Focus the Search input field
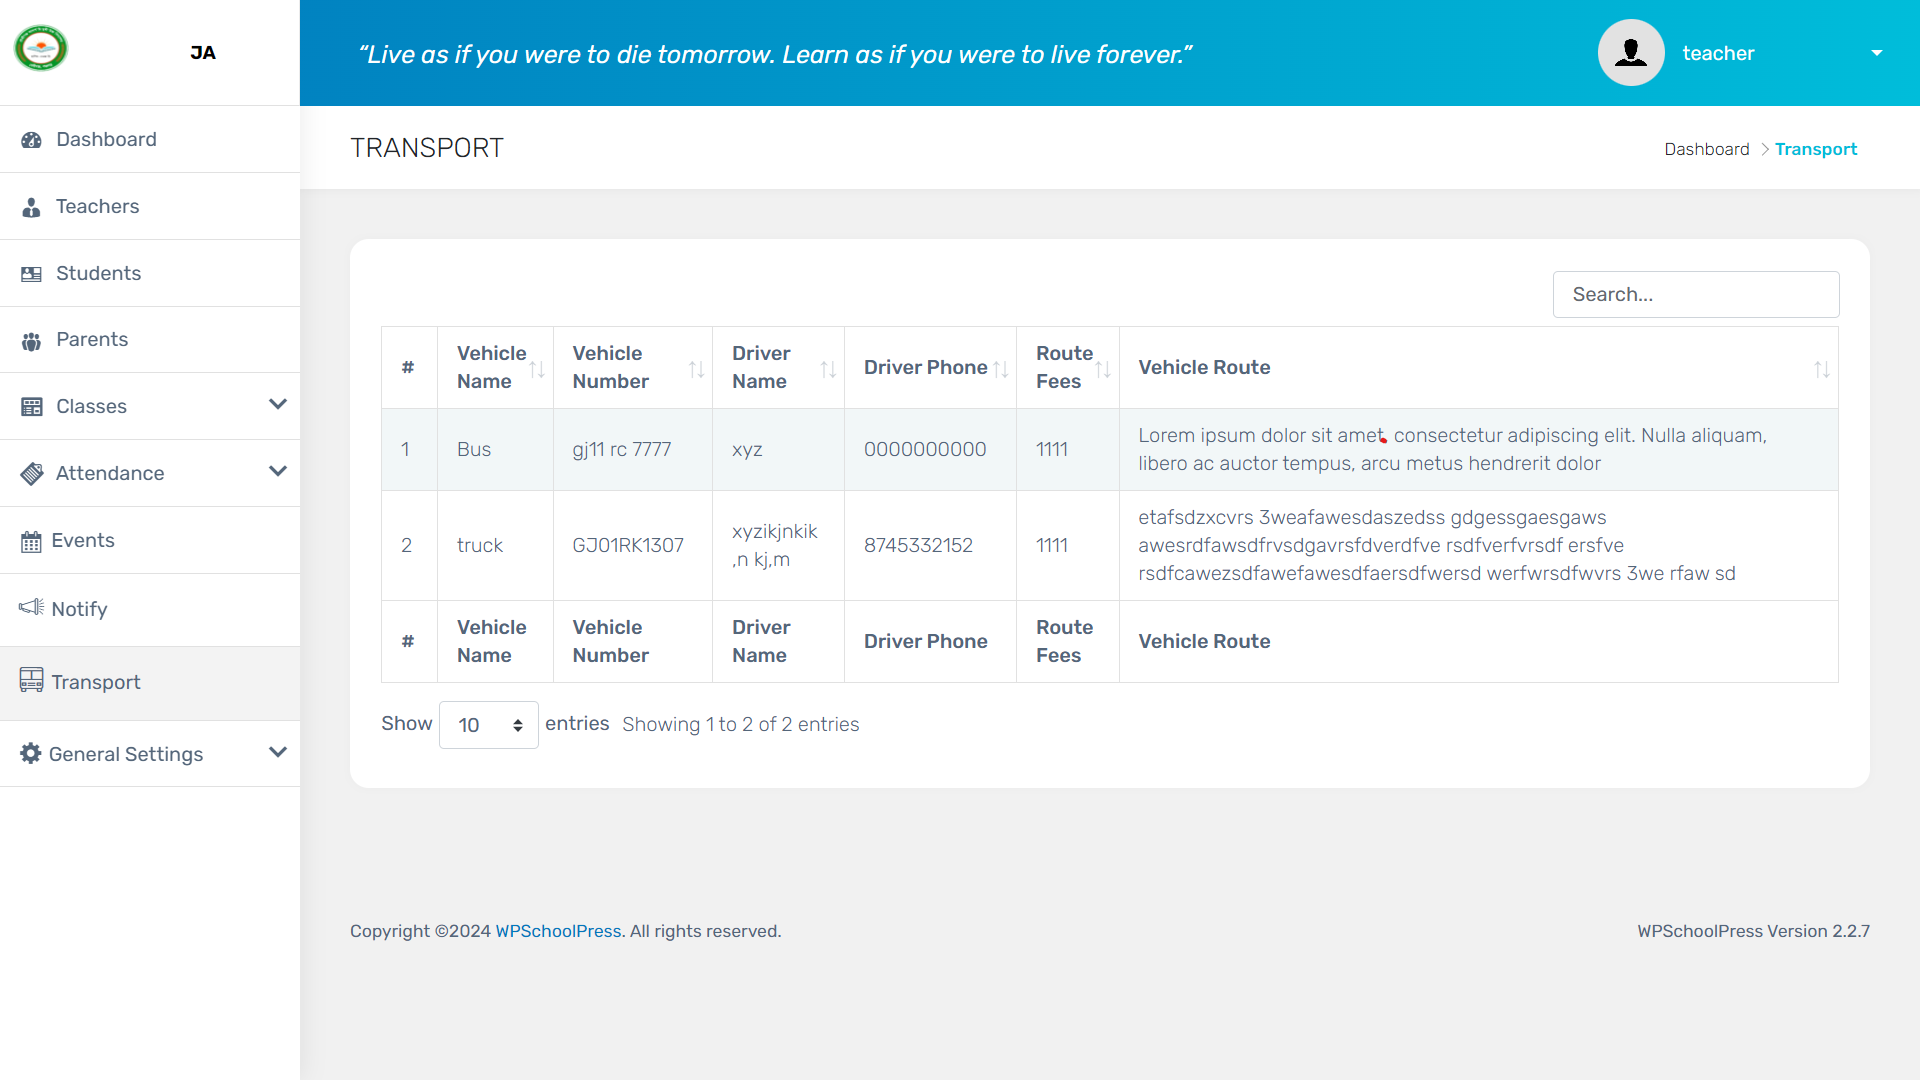Viewport: 1920px width, 1080px height. coord(1695,295)
